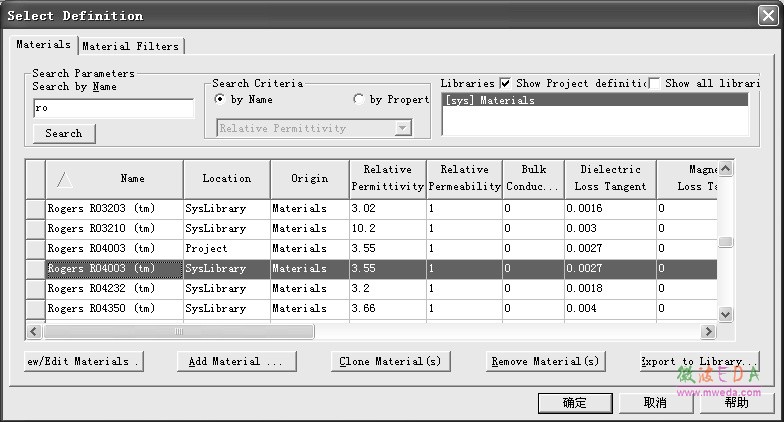
Task: Click the Add Material button
Action: [x=236, y=361]
